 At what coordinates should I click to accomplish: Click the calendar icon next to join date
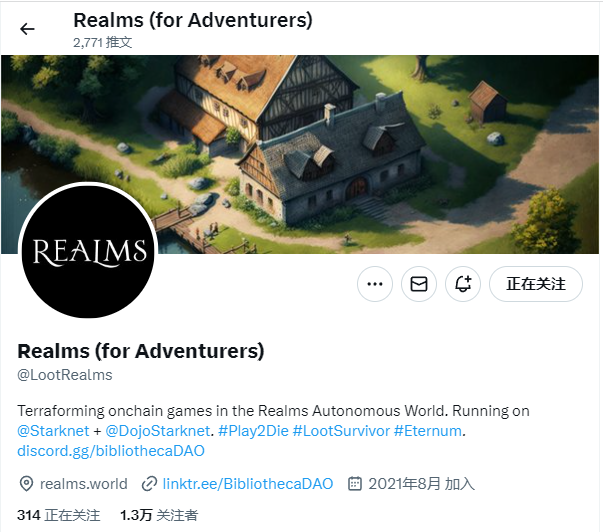(x=355, y=484)
